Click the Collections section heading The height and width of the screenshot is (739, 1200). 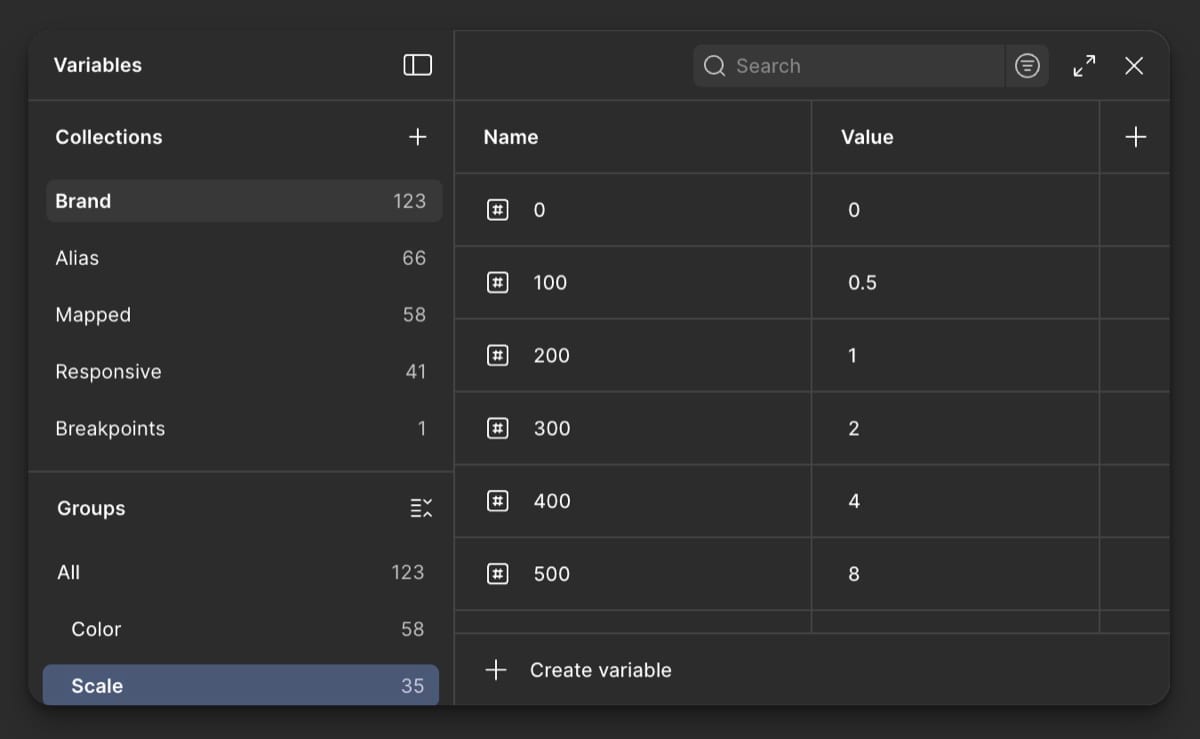pyautogui.click(x=109, y=137)
